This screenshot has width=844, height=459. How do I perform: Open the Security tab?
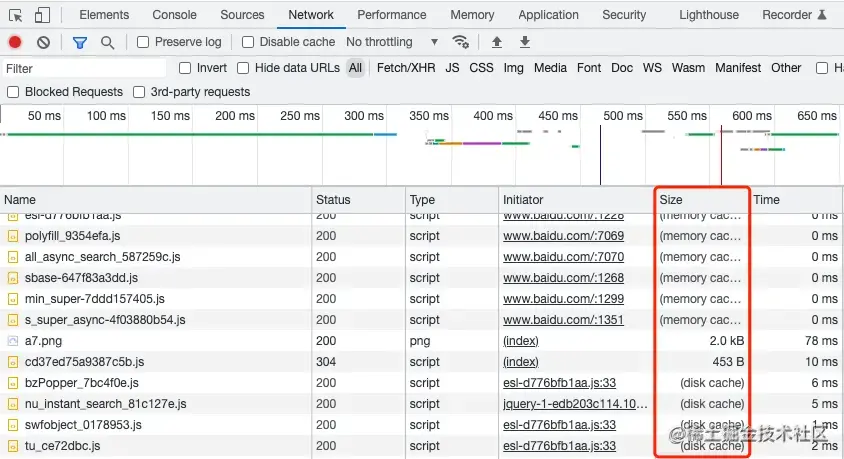pos(624,15)
